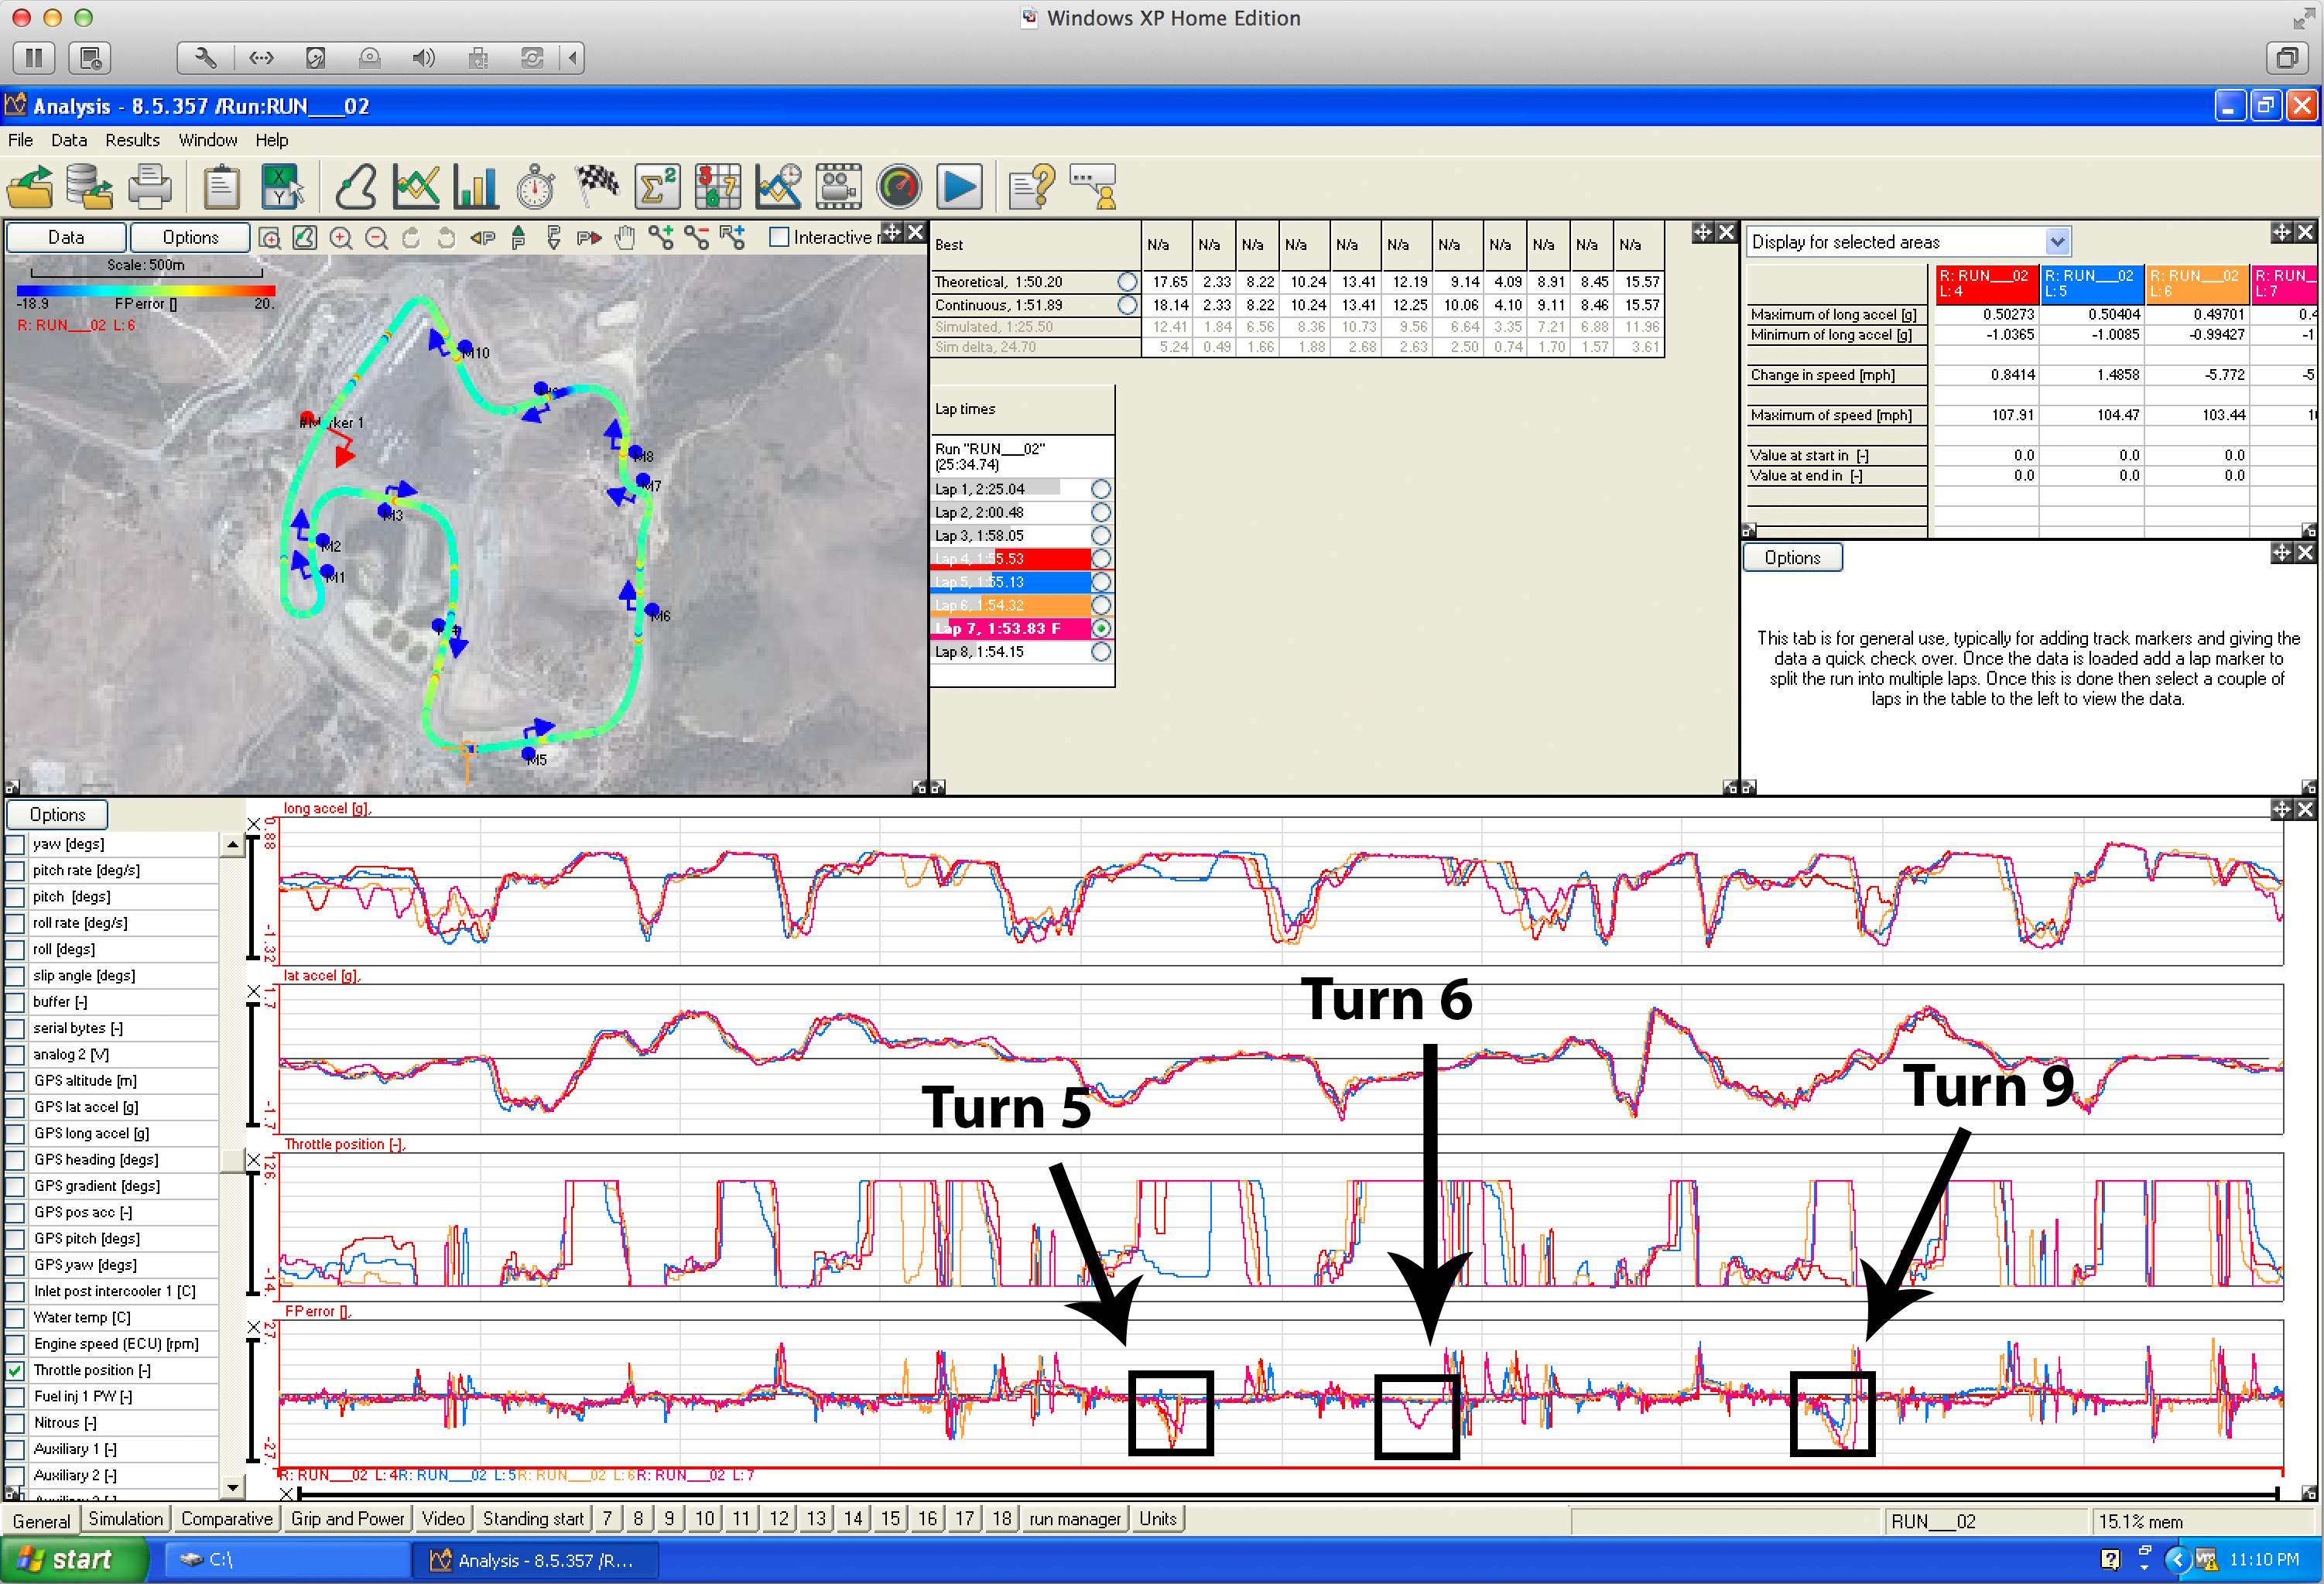Enable the Interactive checkbox
Viewport: 2324px width, 1584px height.
779,237
